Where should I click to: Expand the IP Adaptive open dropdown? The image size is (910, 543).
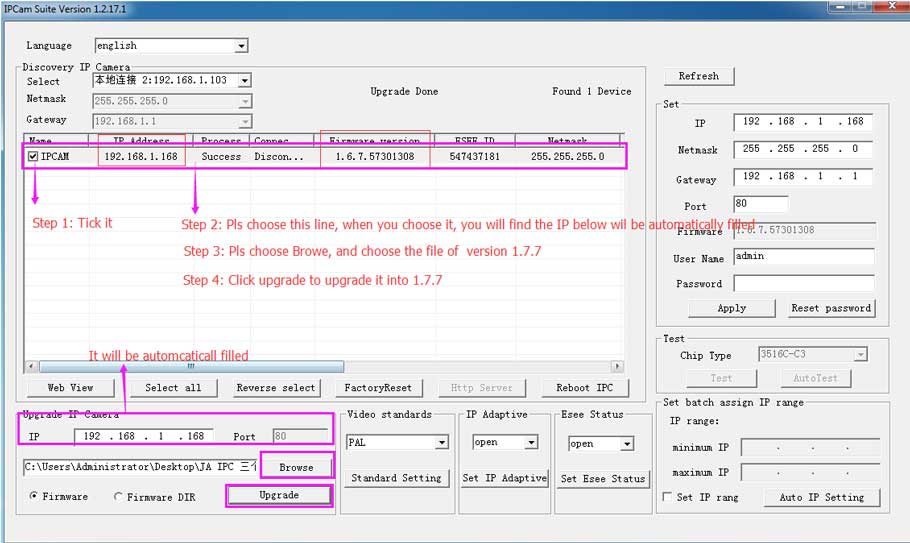click(531, 443)
